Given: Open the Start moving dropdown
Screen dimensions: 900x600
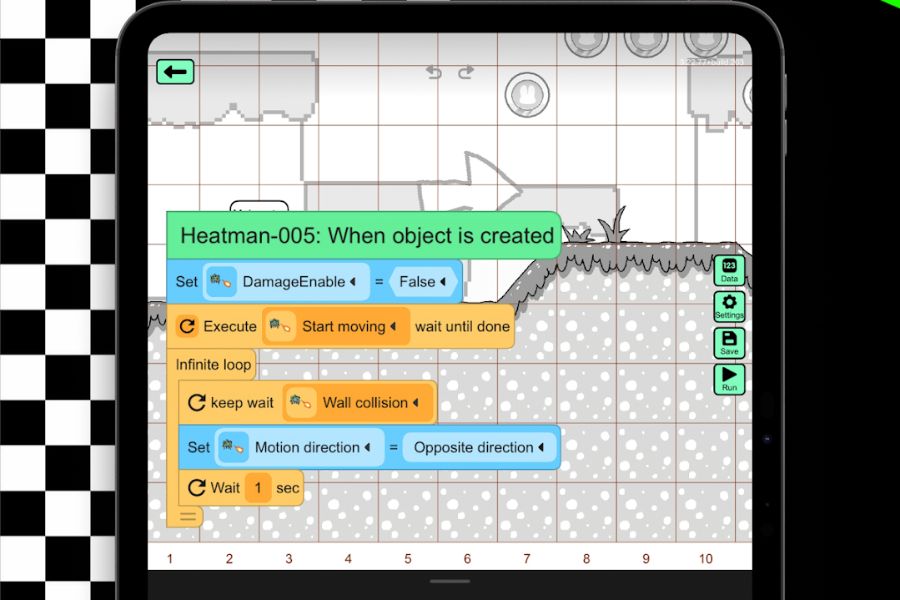Looking at the screenshot, I should (350, 326).
